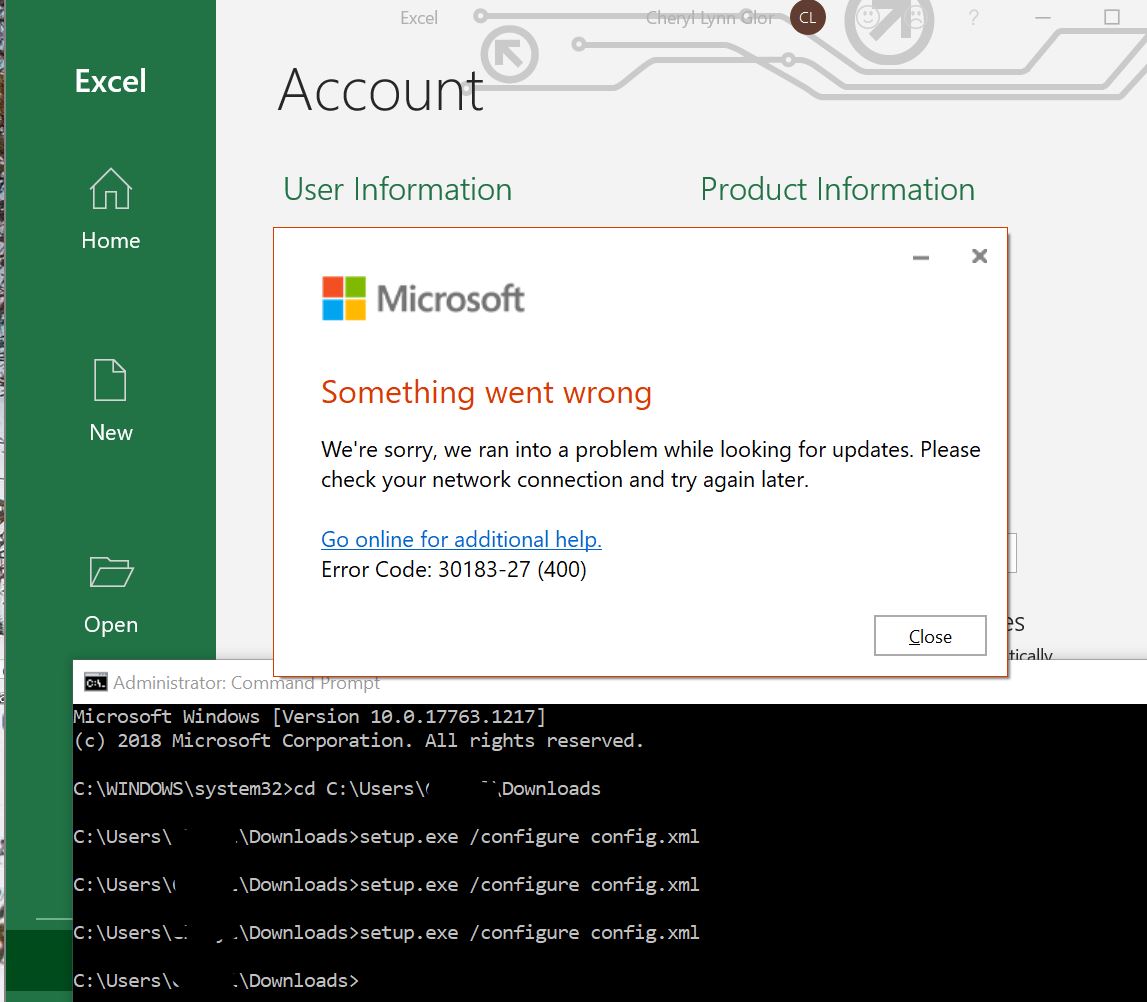Image resolution: width=1147 pixels, height=1002 pixels.
Task: Click the Excel label in the sidebar
Action: [110, 81]
